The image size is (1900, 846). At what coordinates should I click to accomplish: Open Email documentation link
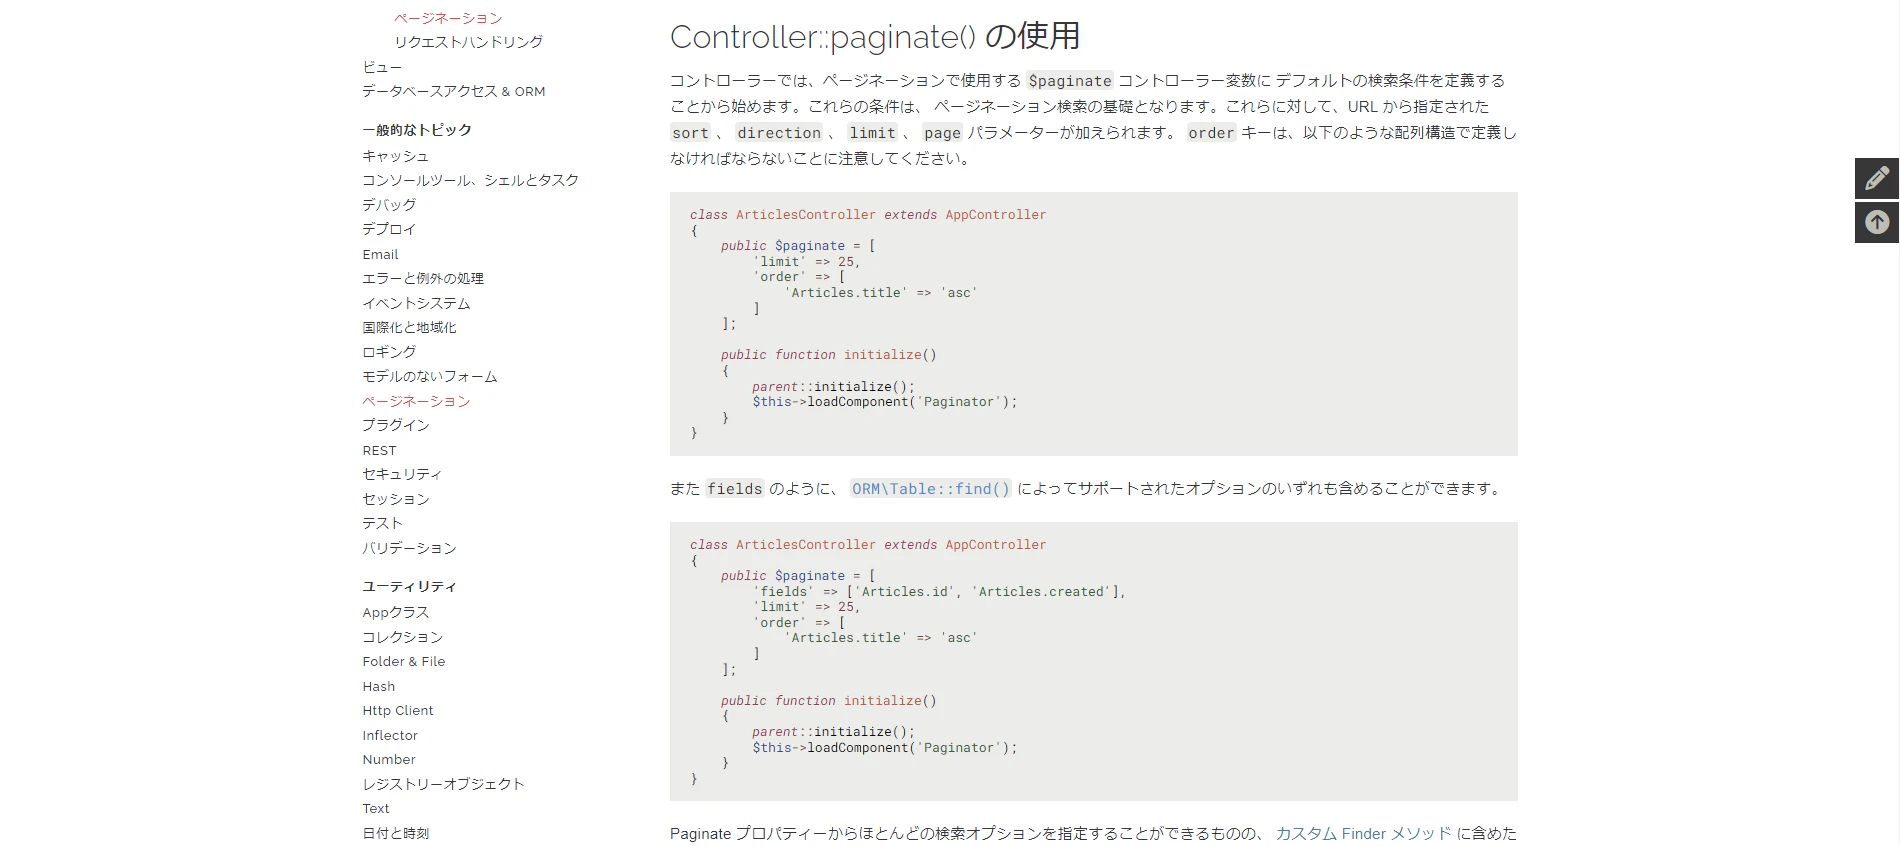pyautogui.click(x=380, y=254)
